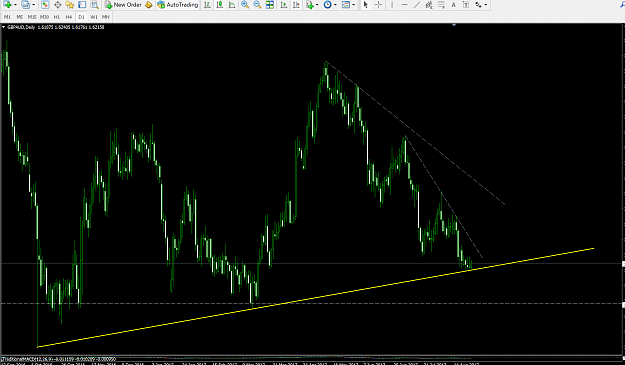The height and width of the screenshot is (365, 625).
Task: Select the Cursor arrow tool
Action: [x=366, y=4]
